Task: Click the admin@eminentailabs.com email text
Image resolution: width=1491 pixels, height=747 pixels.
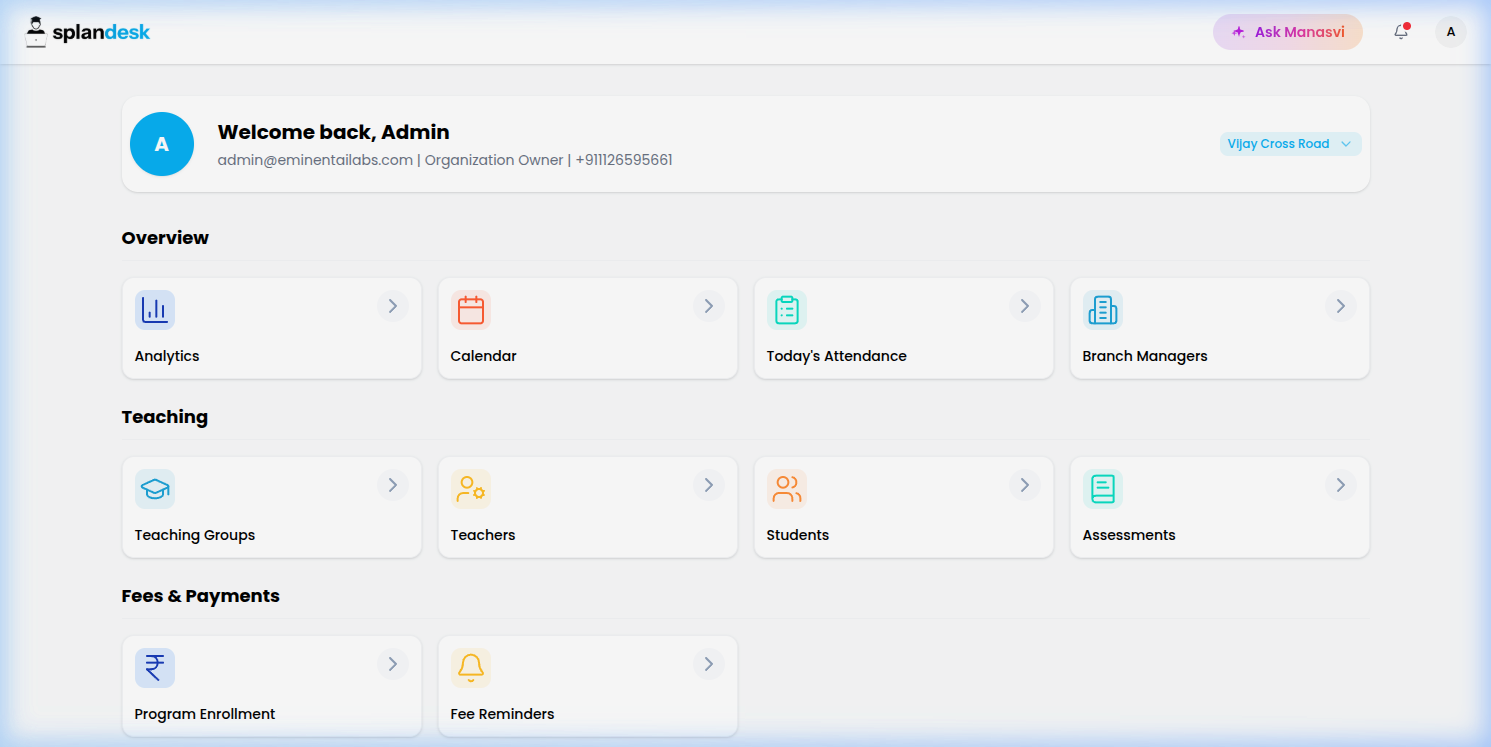Action: (315, 160)
